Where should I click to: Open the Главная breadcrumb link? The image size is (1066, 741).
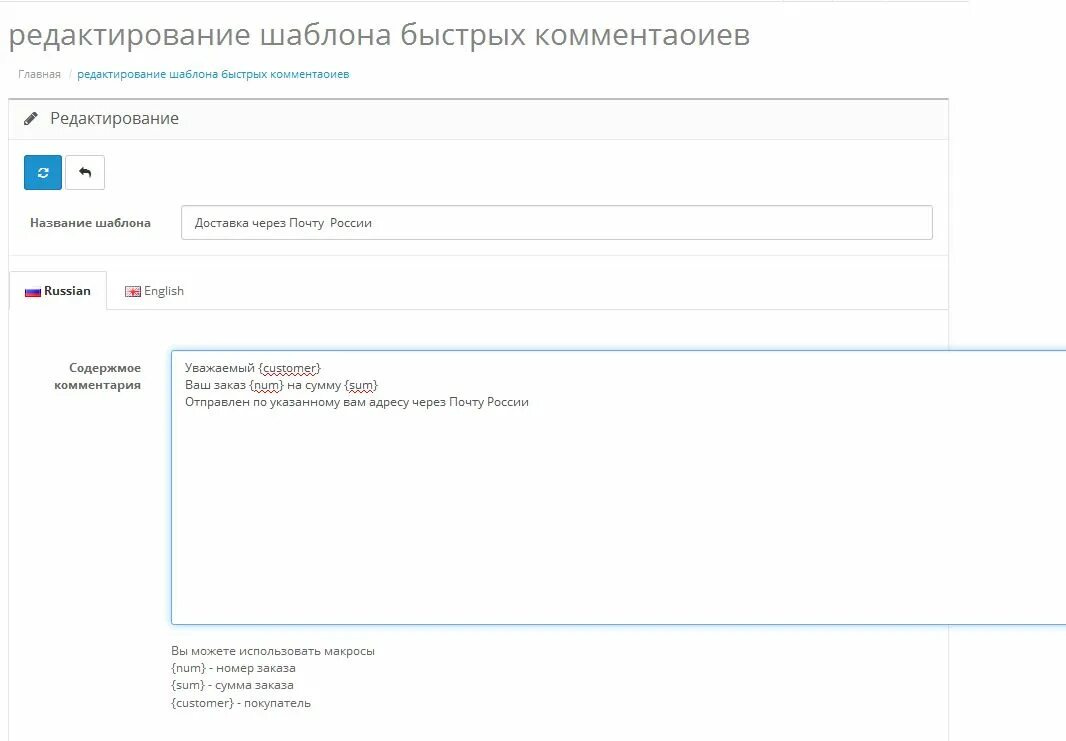(39, 74)
